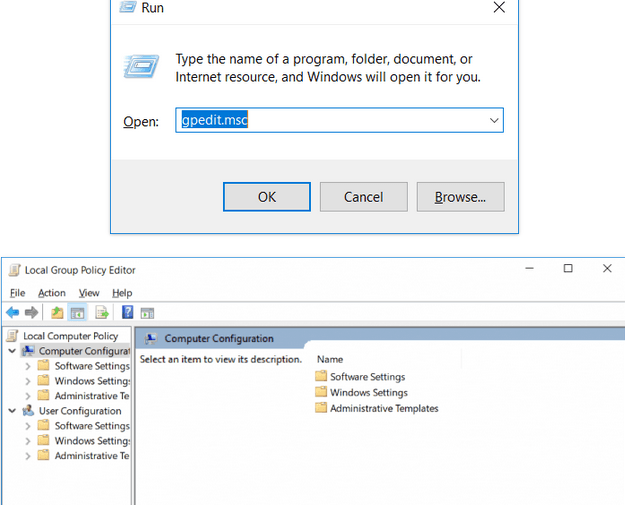Open the File menu
Image resolution: width=625 pixels, height=505 pixels.
pos(18,293)
